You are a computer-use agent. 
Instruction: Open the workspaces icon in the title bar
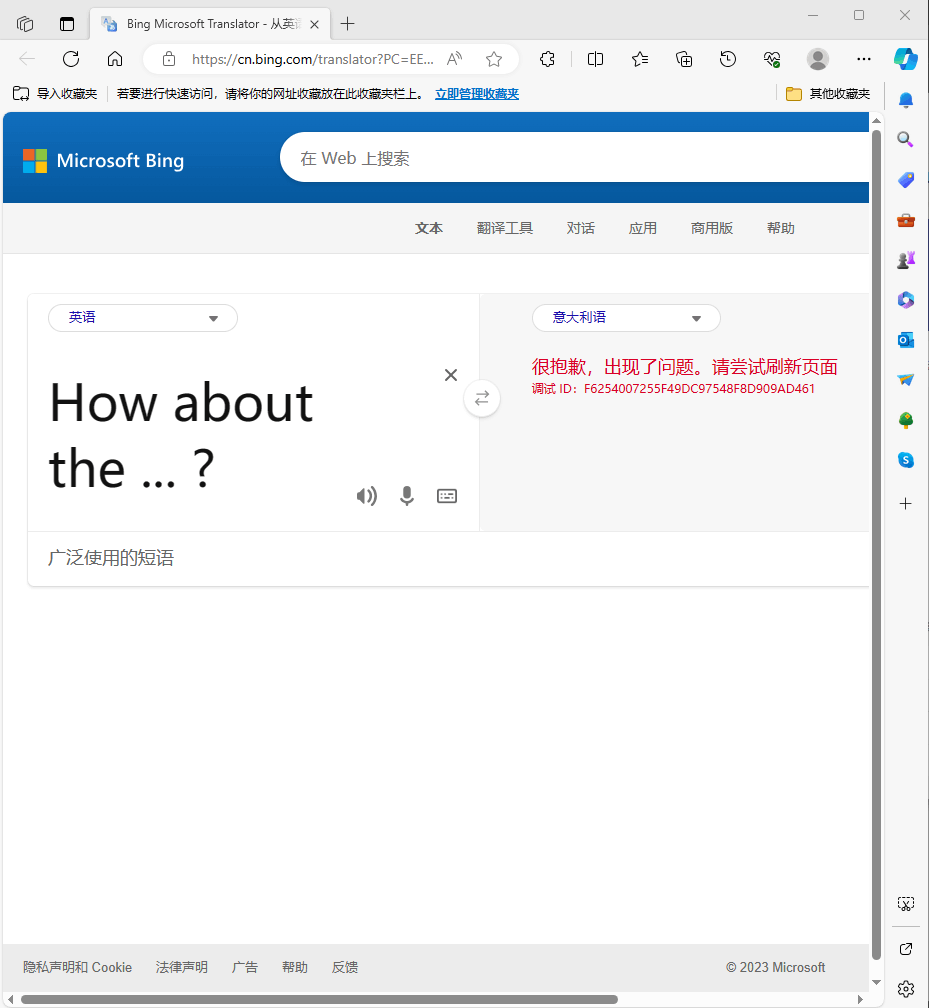pos(25,24)
